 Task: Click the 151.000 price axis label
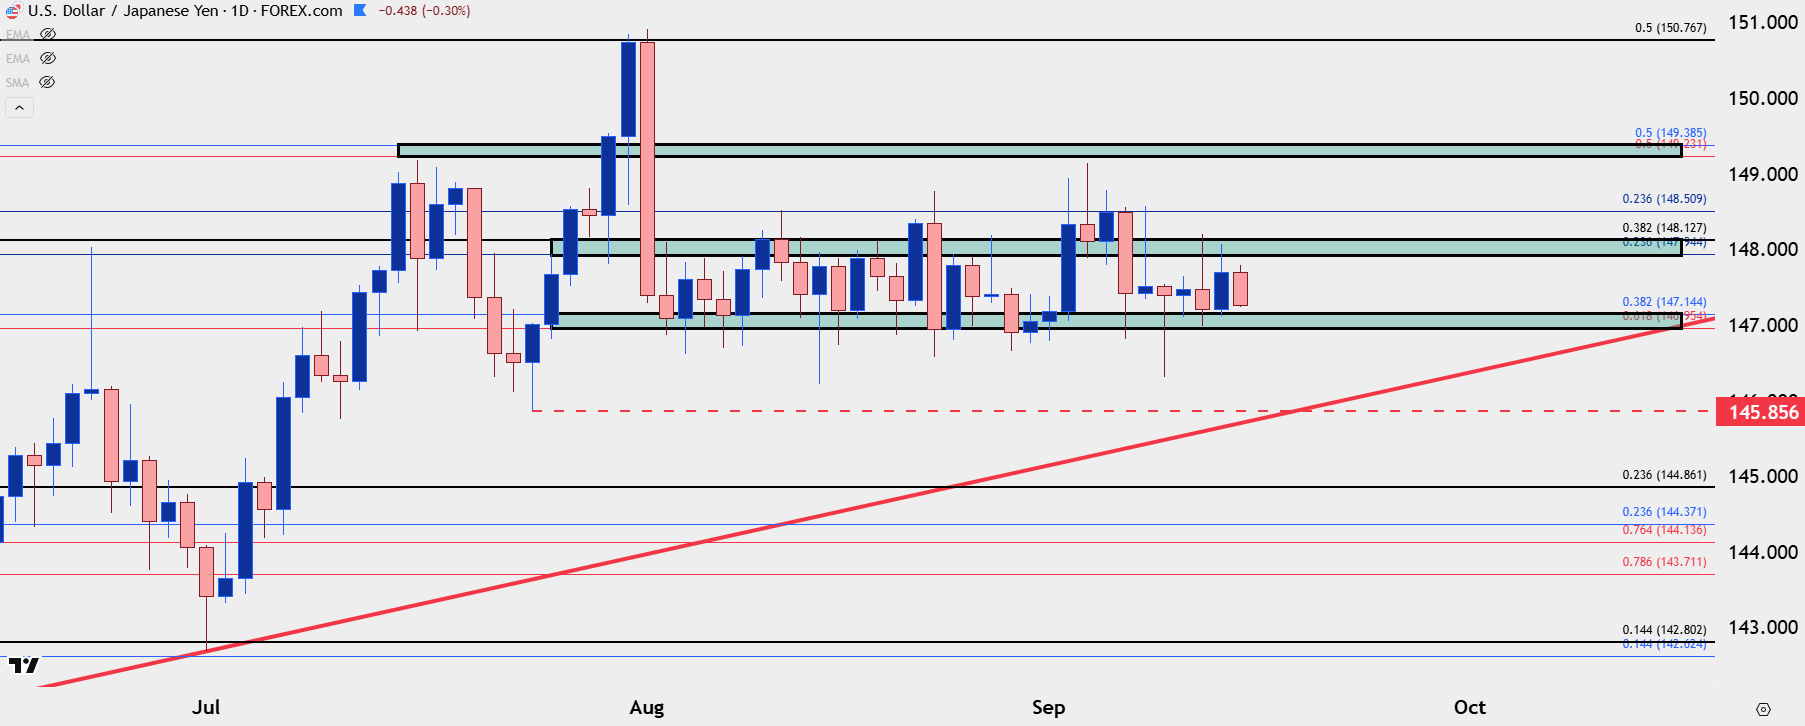tap(1762, 22)
